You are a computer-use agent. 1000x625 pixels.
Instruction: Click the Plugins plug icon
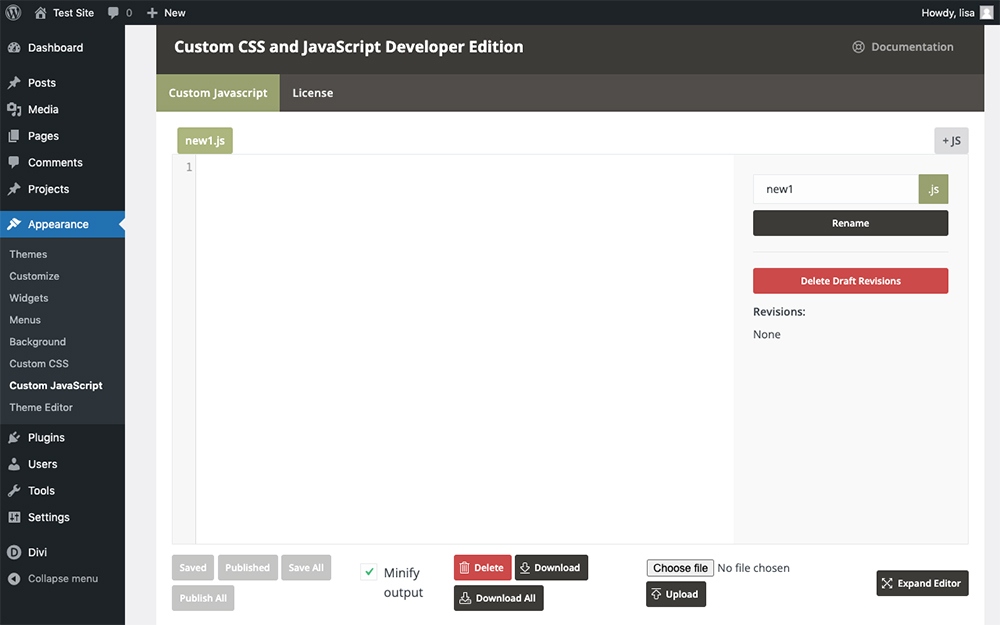pos(14,438)
